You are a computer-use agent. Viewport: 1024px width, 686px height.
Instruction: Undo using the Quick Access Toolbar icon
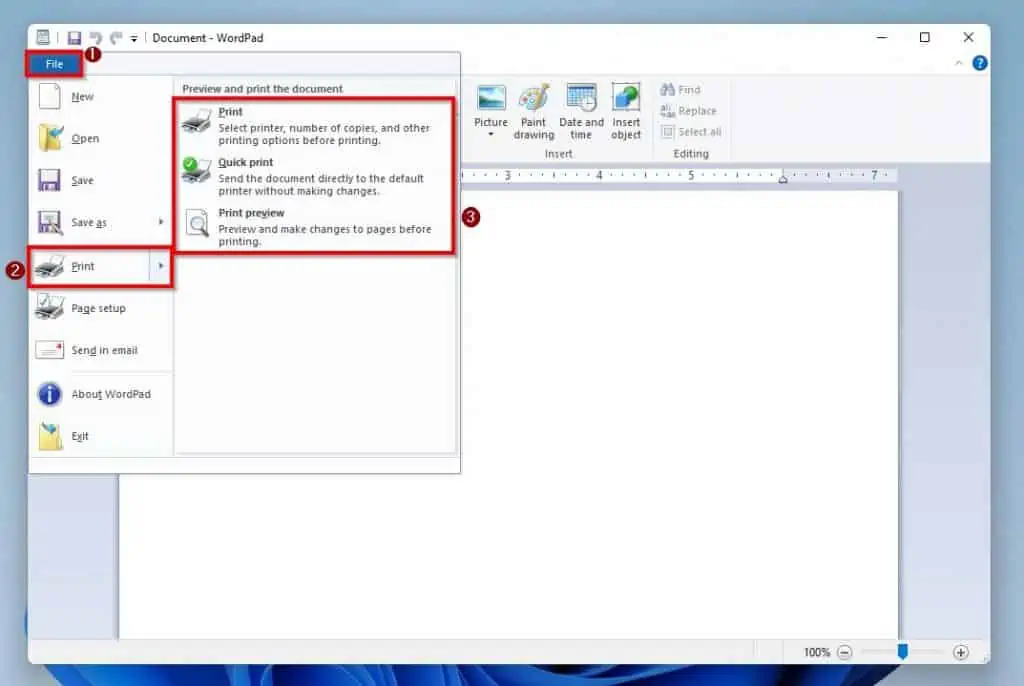click(x=96, y=37)
